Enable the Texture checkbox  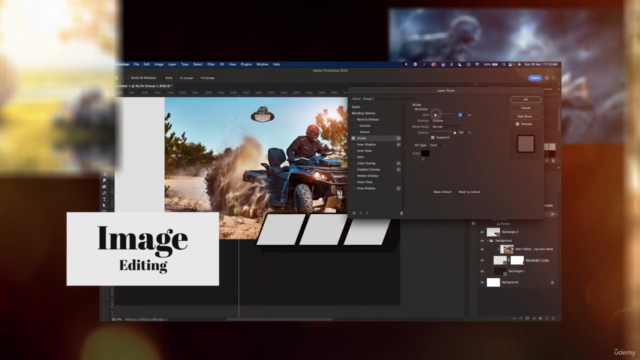(x=356, y=132)
